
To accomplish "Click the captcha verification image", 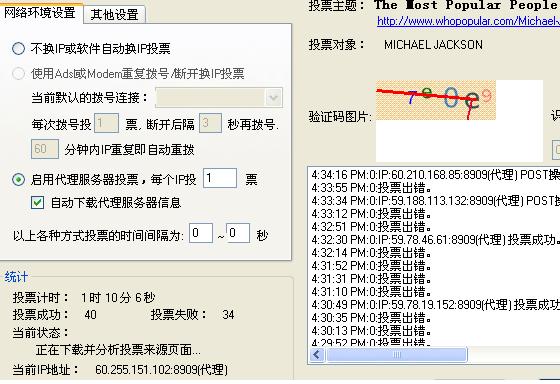I will [x=436, y=100].
